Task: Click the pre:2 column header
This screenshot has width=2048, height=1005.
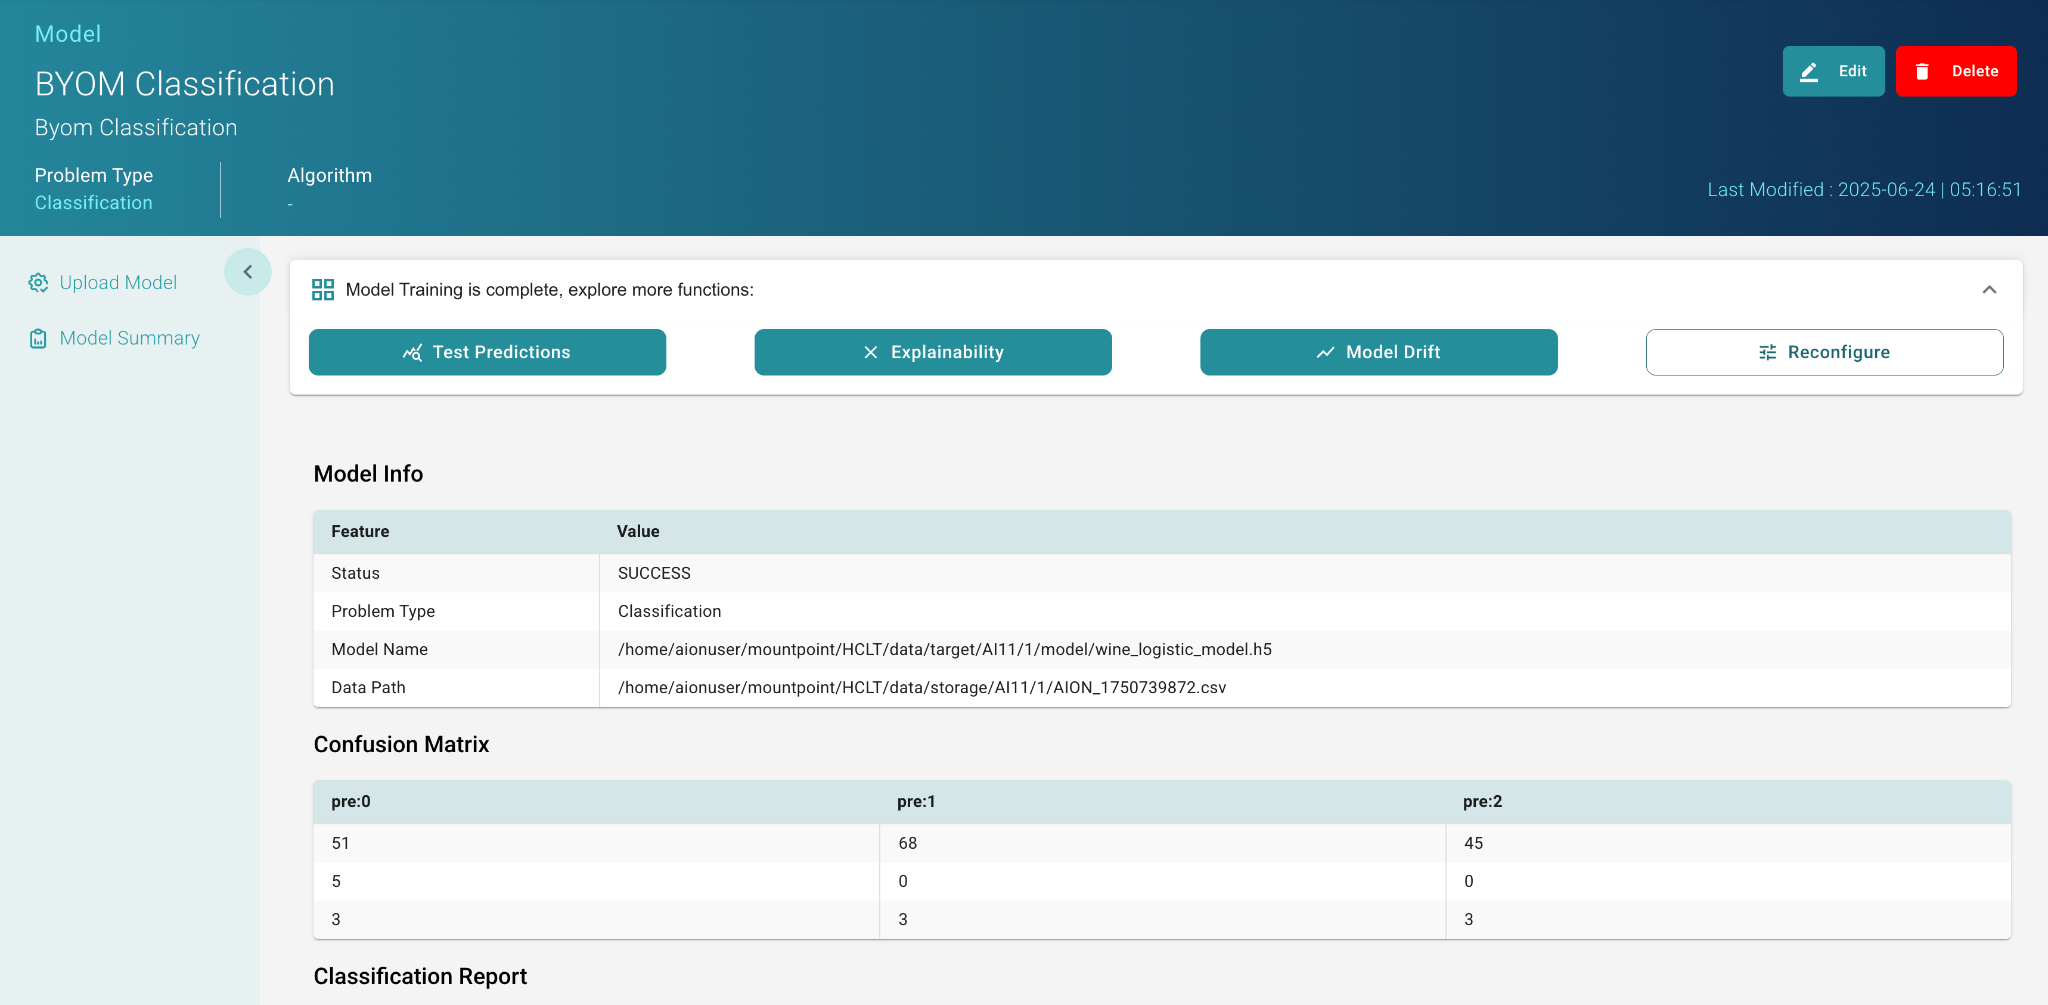Action: tap(1482, 802)
